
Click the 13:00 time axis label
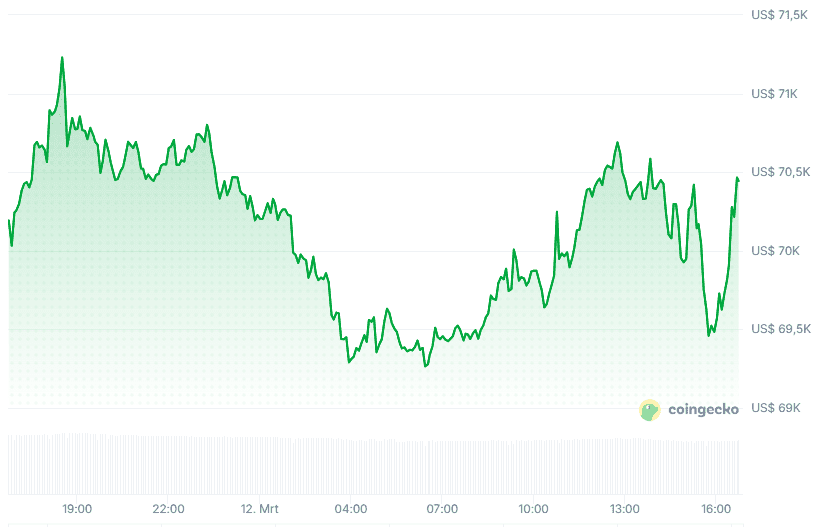625,508
